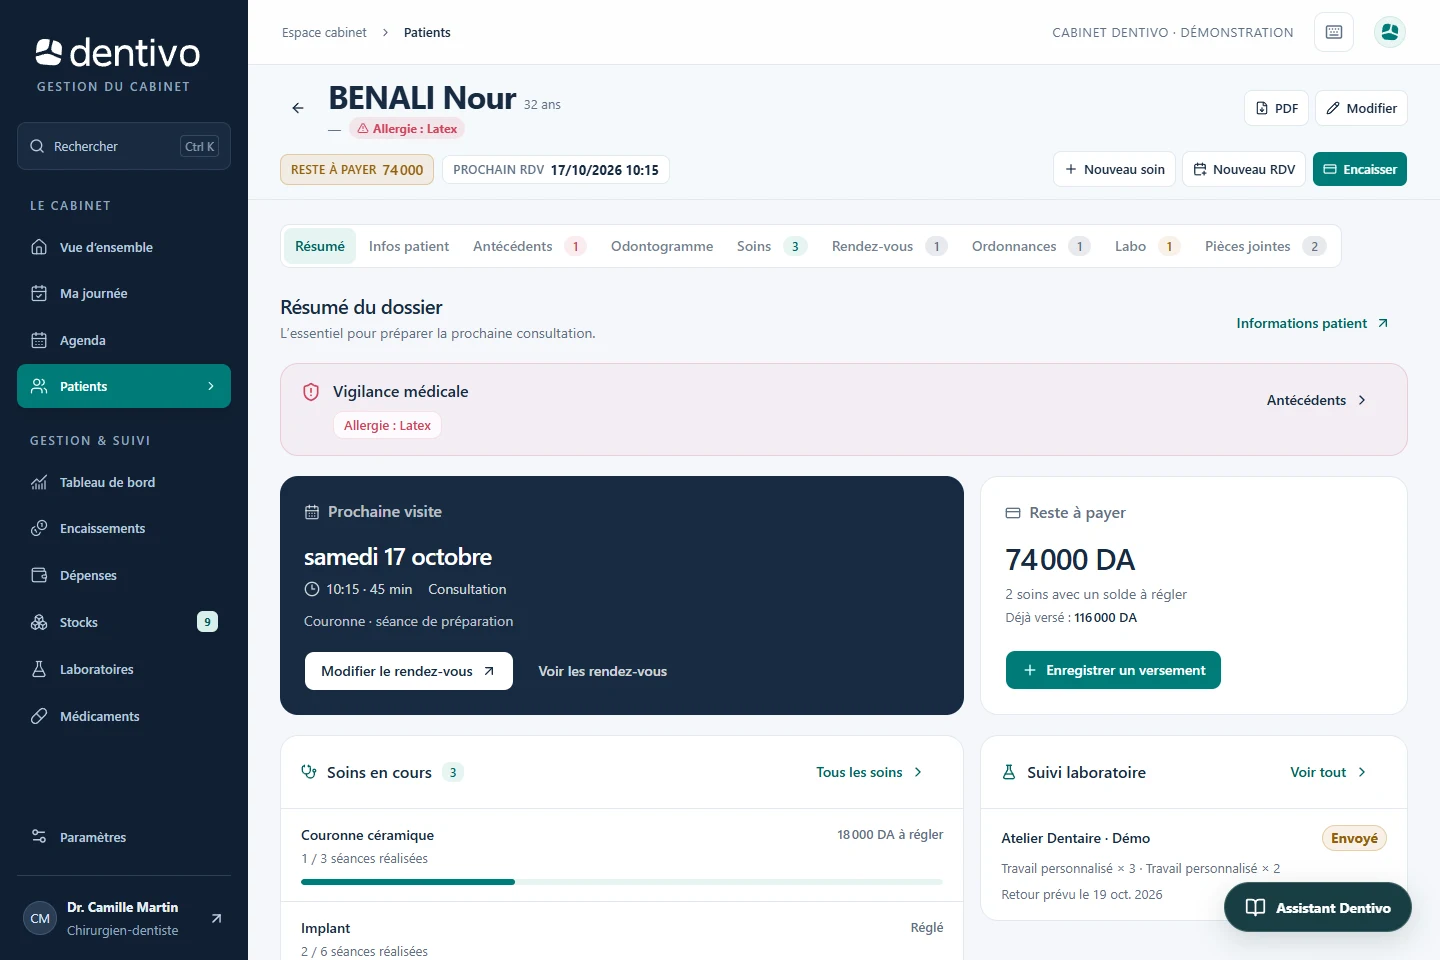Viewport: 1440px width, 960px height.
Task: Click the breadcrumb chevron after Espace cabinet
Action: (385, 32)
